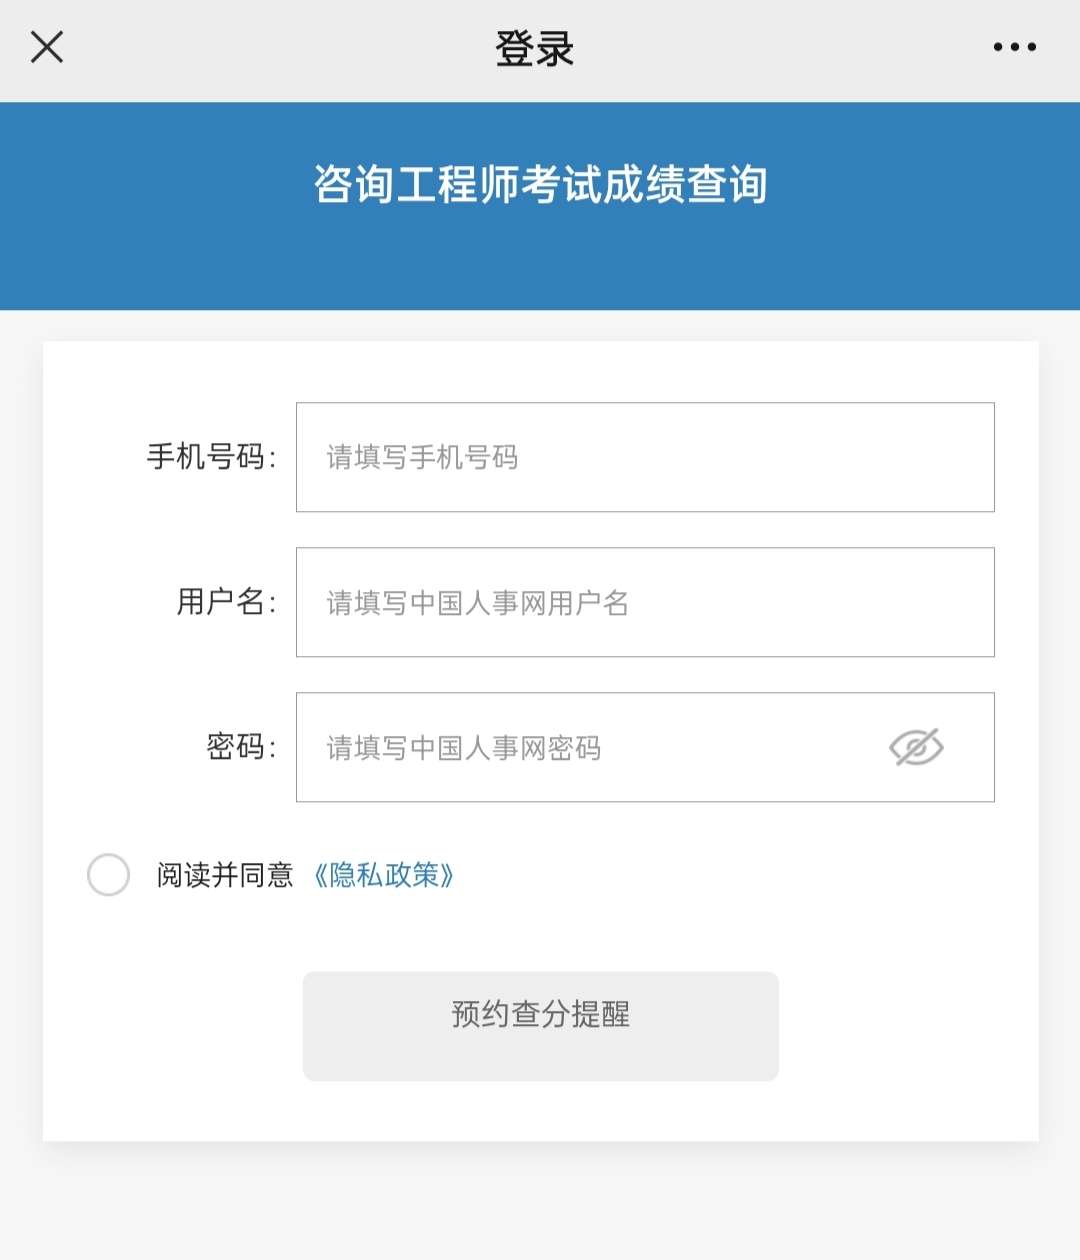This screenshot has height=1260, width=1080.
Task: Toggle password visibility eye icon
Action: (x=916, y=747)
